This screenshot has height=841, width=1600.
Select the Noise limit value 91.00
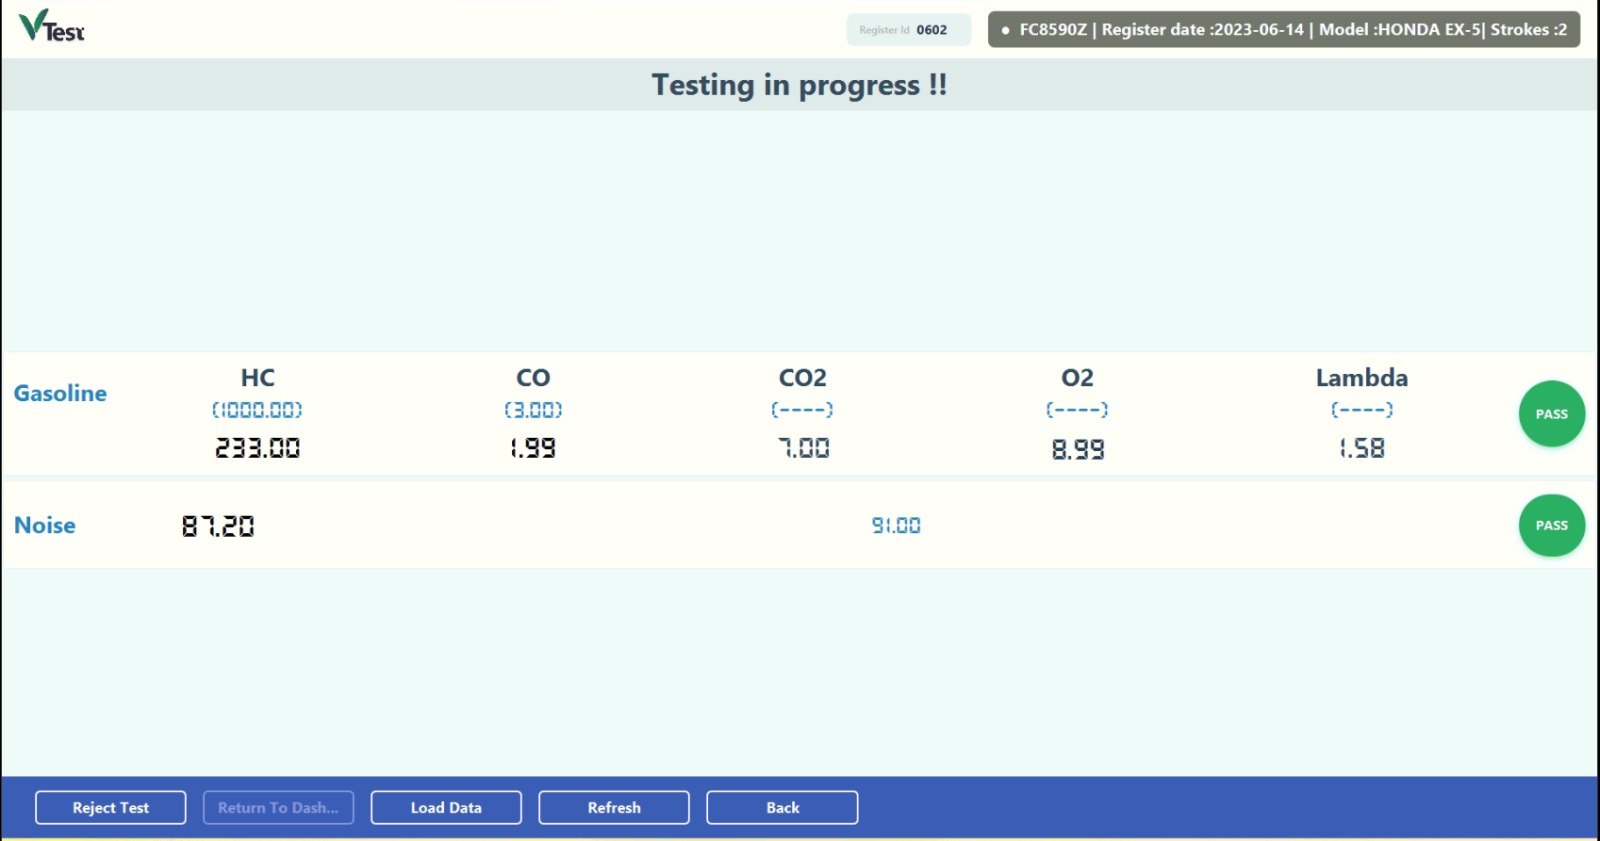pos(896,525)
